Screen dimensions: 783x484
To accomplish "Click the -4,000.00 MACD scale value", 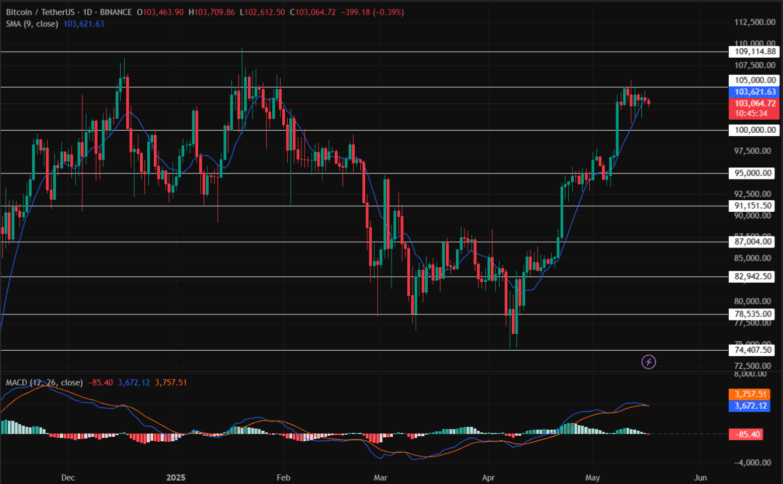I will point(752,463).
